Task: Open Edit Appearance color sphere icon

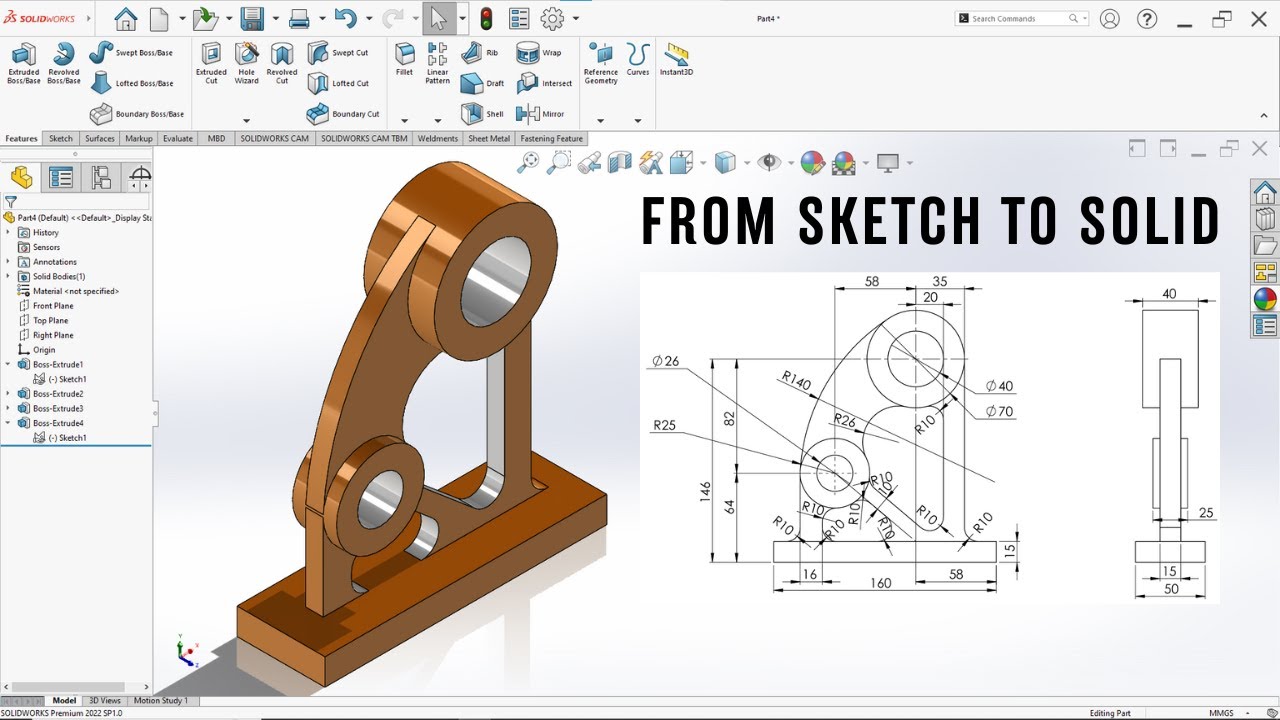Action: 812,161
